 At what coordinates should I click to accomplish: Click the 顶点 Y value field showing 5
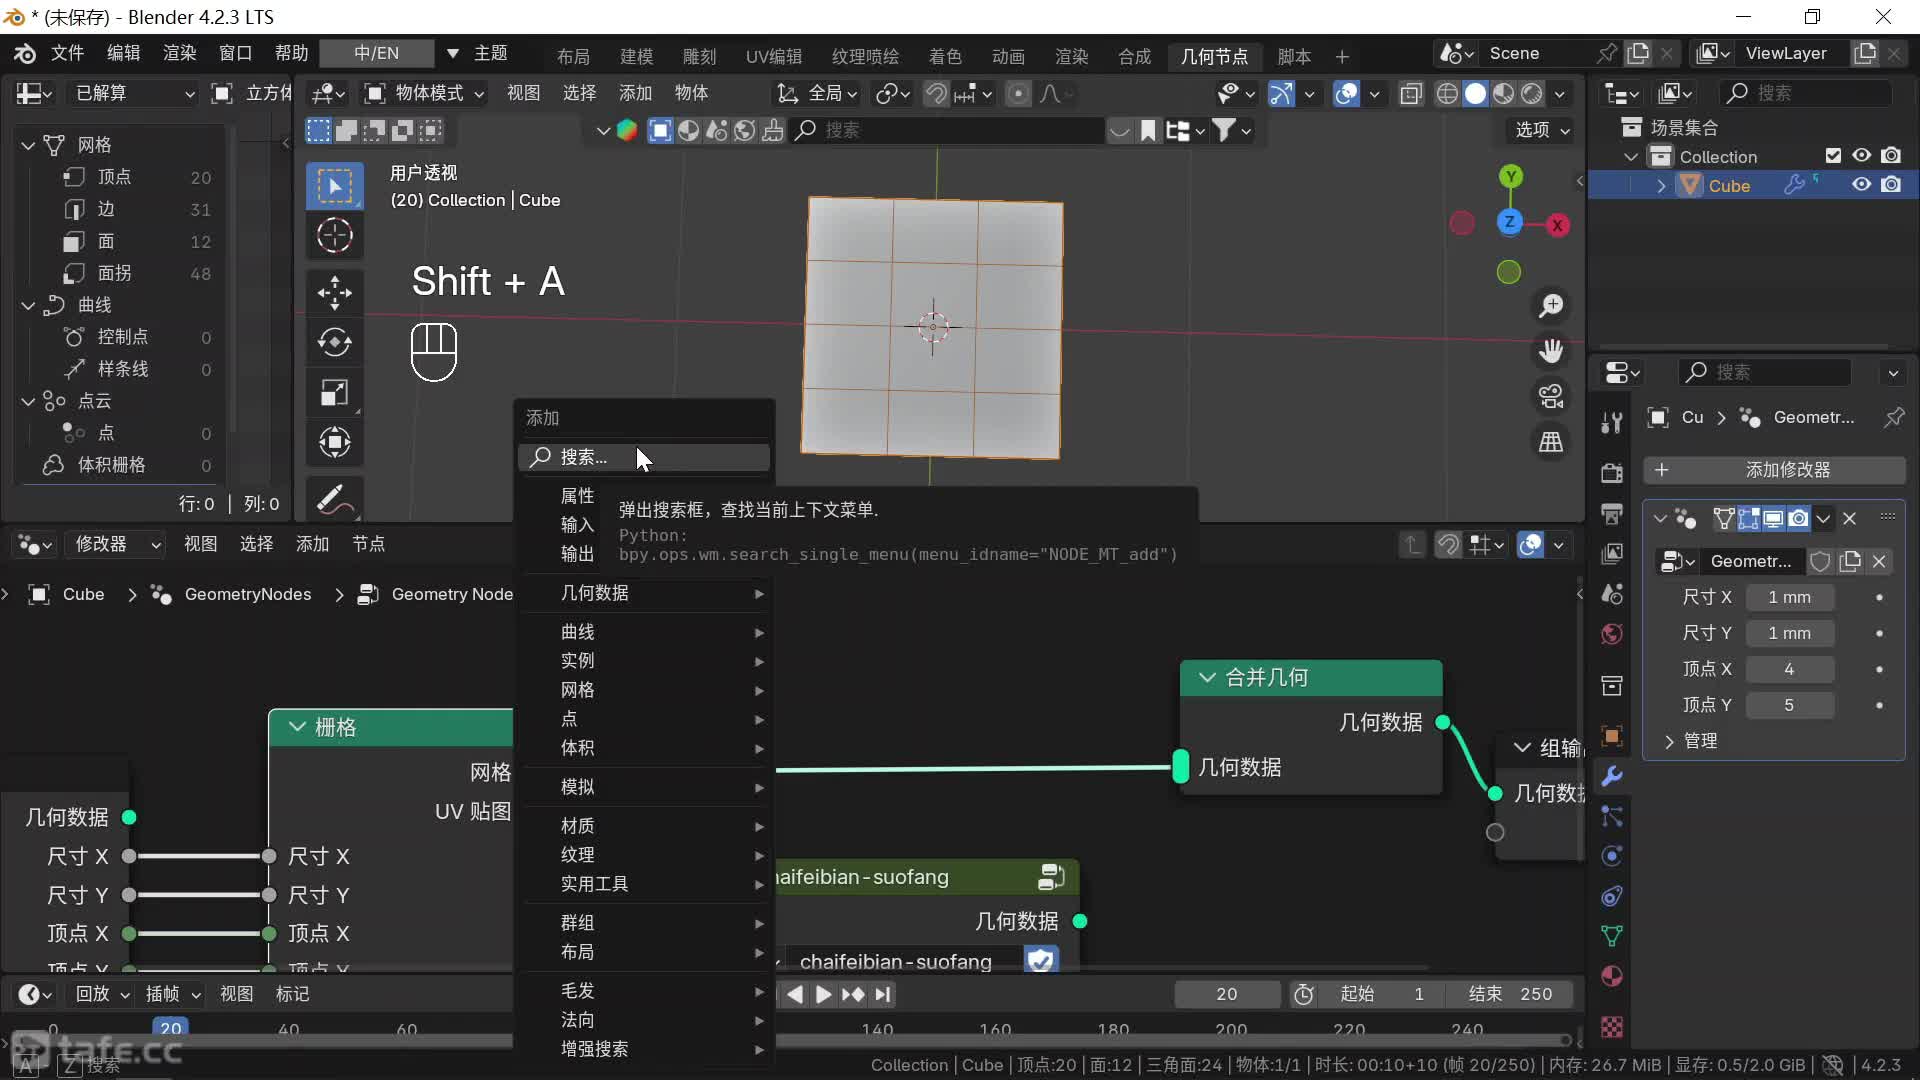1789,705
